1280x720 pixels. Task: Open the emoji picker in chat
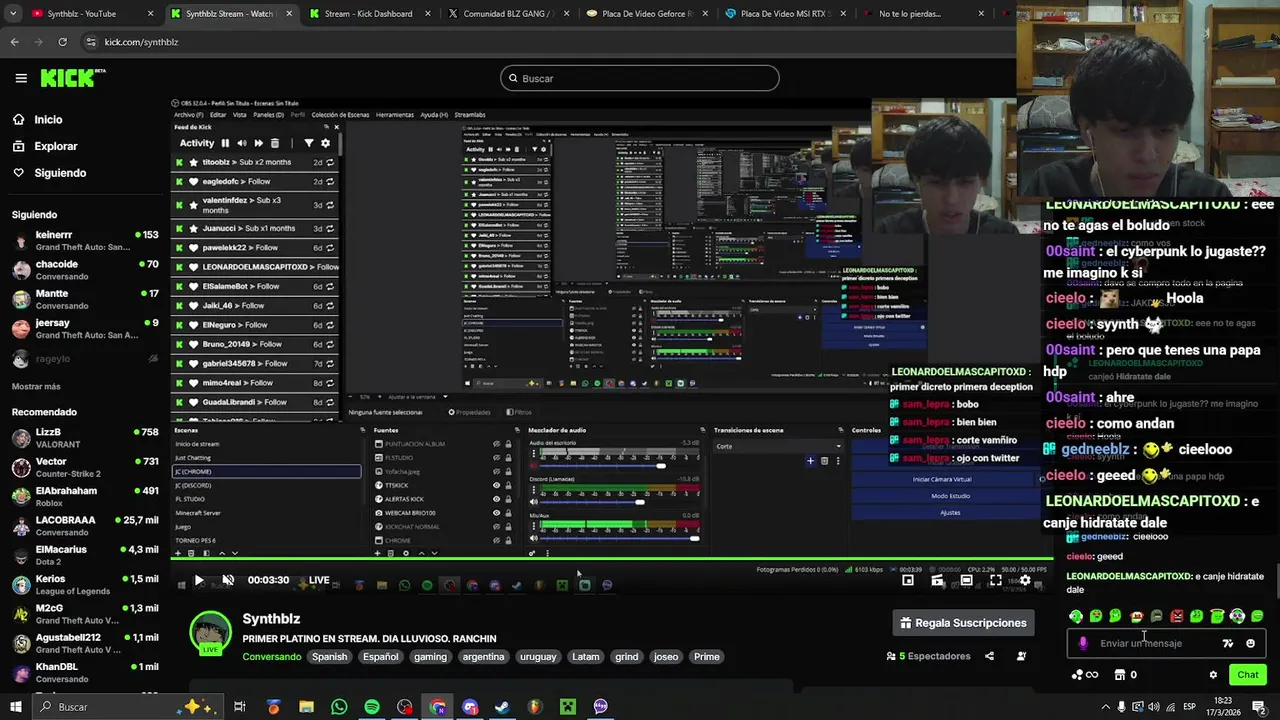click(x=1250, y=643)
